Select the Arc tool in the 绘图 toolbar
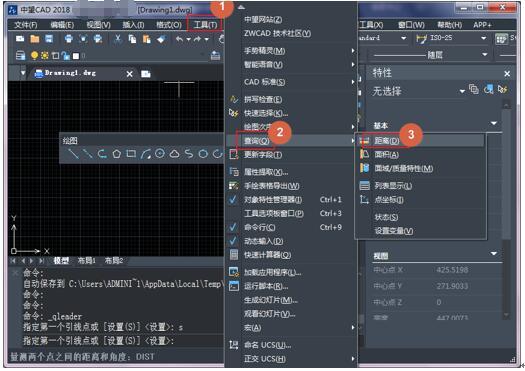This screenshot has width=525, height=371. tap(146, 154)
